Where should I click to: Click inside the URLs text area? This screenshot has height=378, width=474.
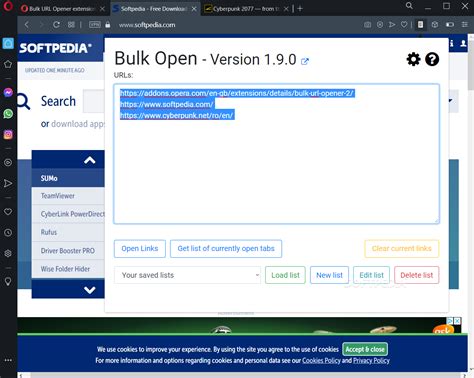coord(276,154)
